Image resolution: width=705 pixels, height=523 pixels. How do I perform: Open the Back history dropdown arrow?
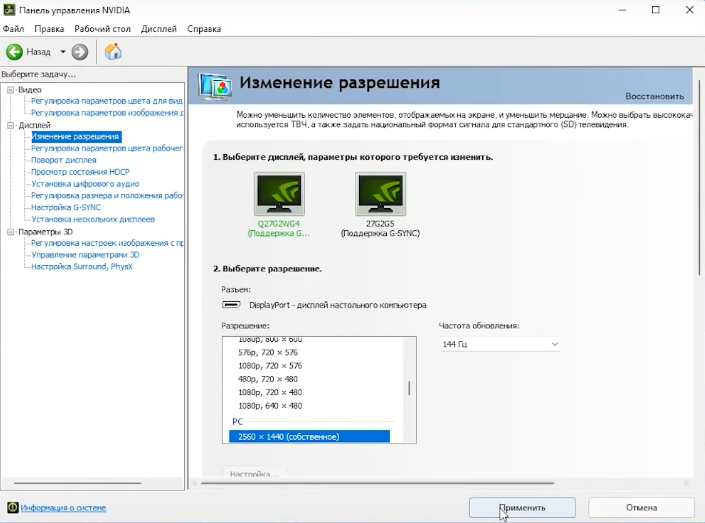(x=63, y=52)
